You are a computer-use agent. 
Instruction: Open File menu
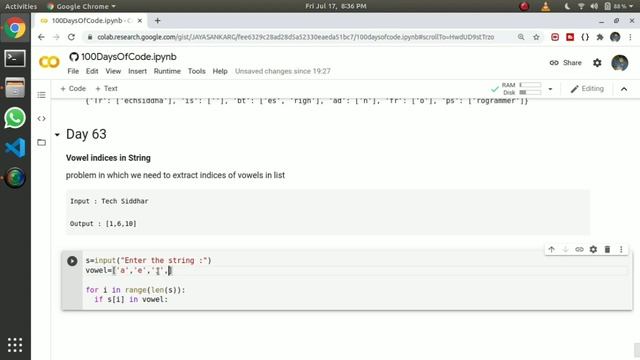click(x=73, y=71)
